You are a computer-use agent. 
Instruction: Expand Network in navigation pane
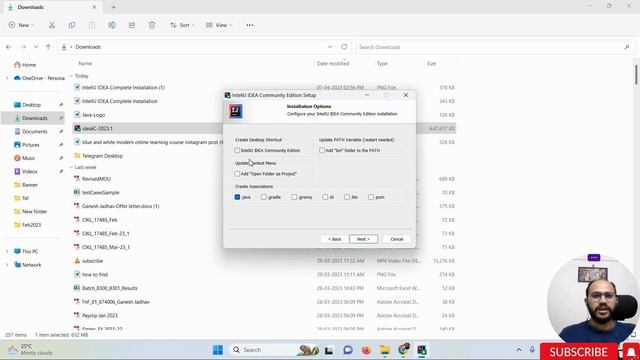point(7,265)
